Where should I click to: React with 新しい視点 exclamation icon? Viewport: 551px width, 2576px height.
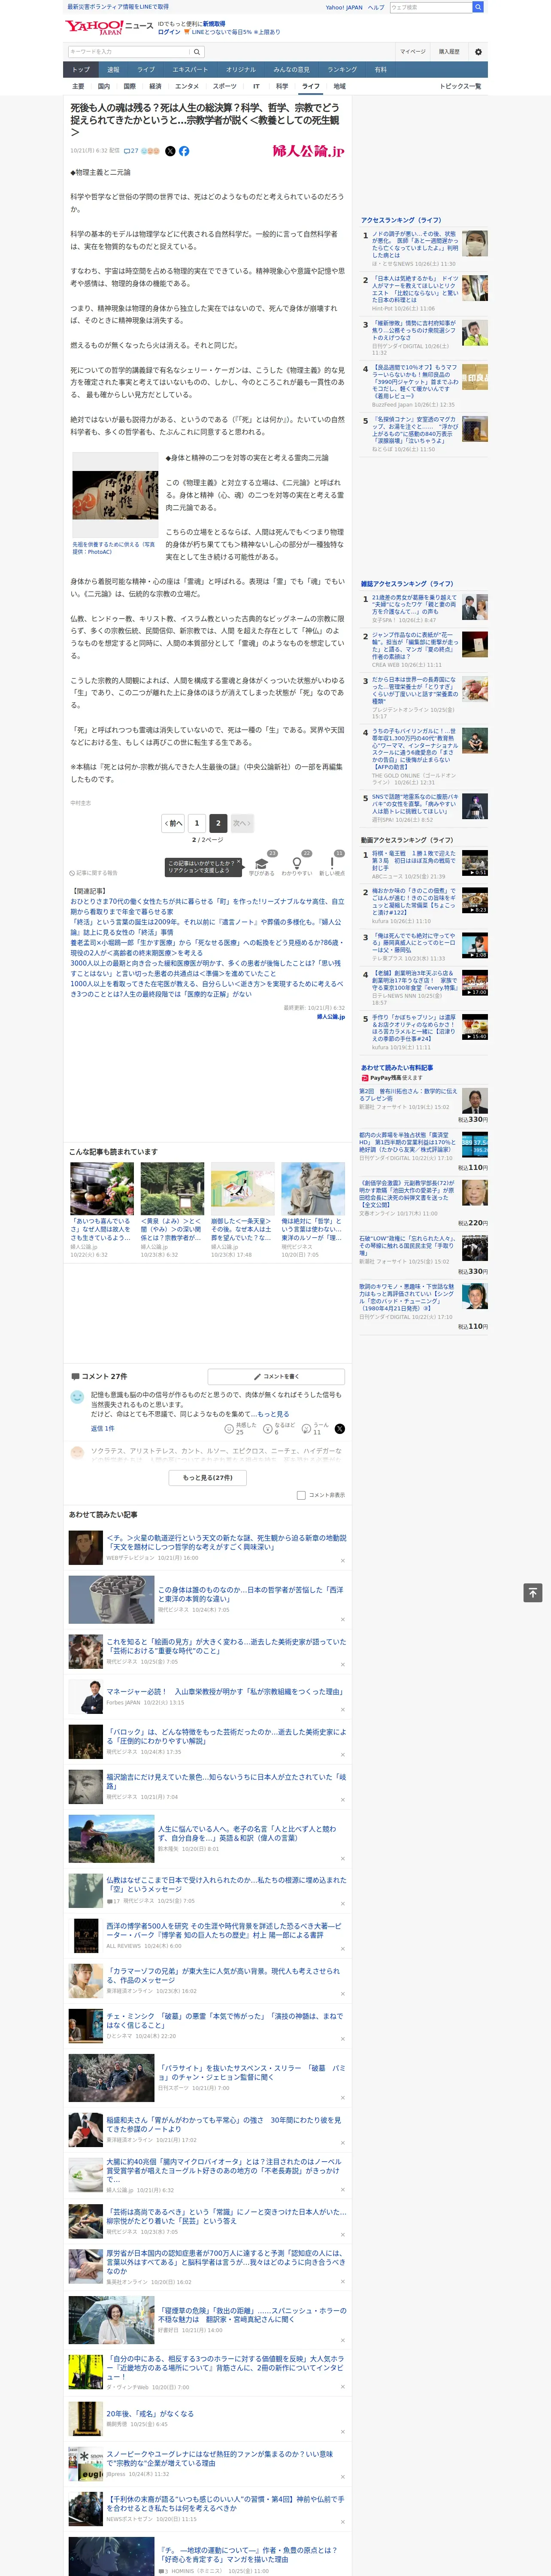pos(332,864)
